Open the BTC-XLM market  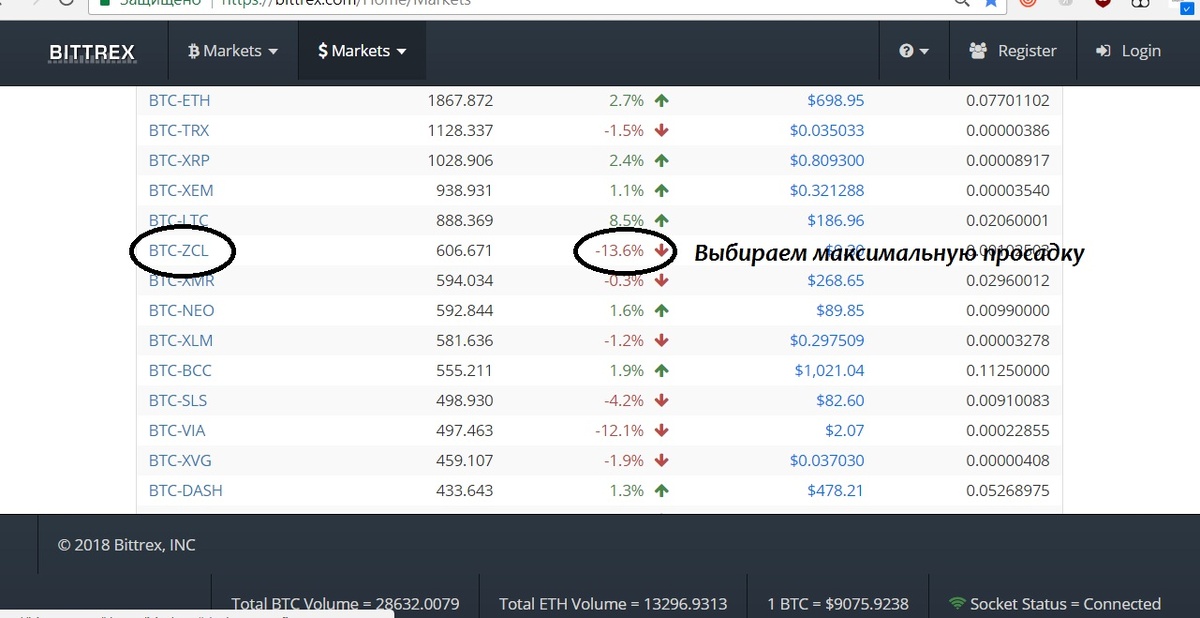181,341
